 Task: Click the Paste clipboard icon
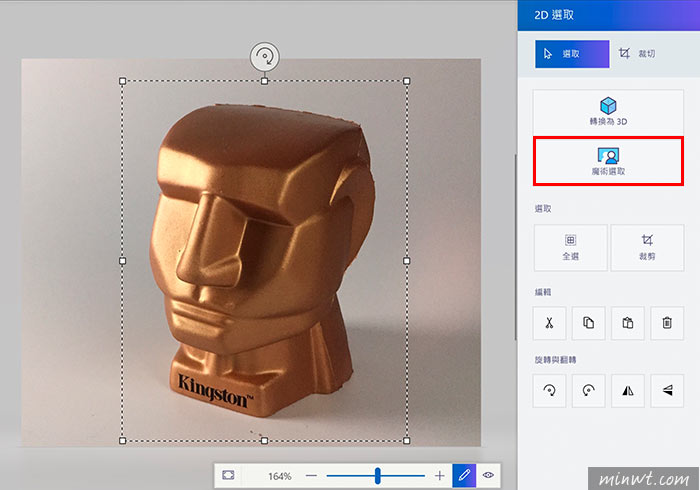point(628,323)
